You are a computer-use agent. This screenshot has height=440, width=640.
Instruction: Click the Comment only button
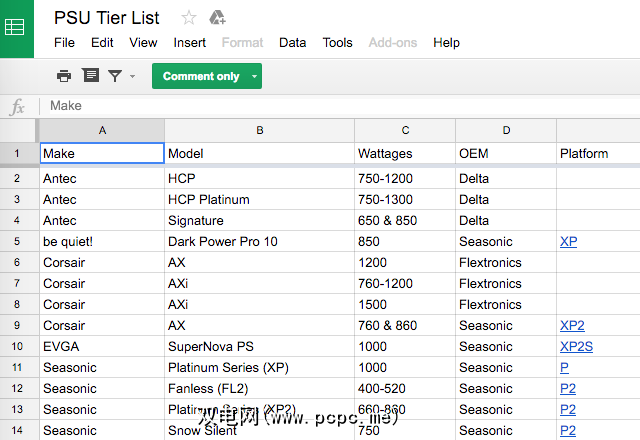[200, 76]
